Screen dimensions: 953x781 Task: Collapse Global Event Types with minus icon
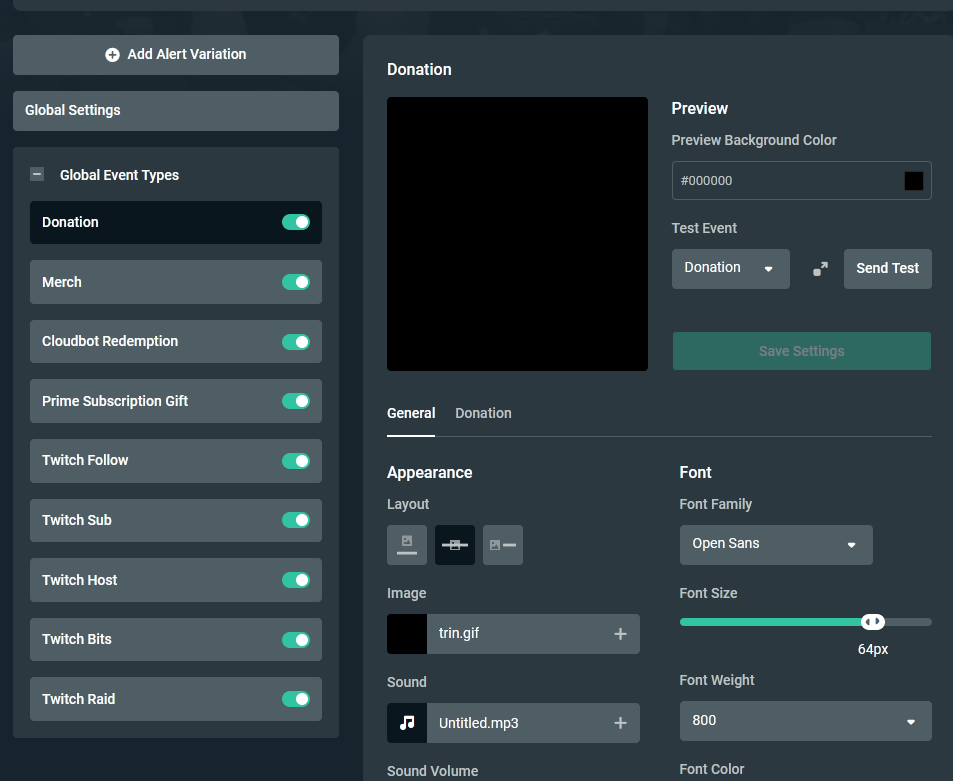click(37, 174)
